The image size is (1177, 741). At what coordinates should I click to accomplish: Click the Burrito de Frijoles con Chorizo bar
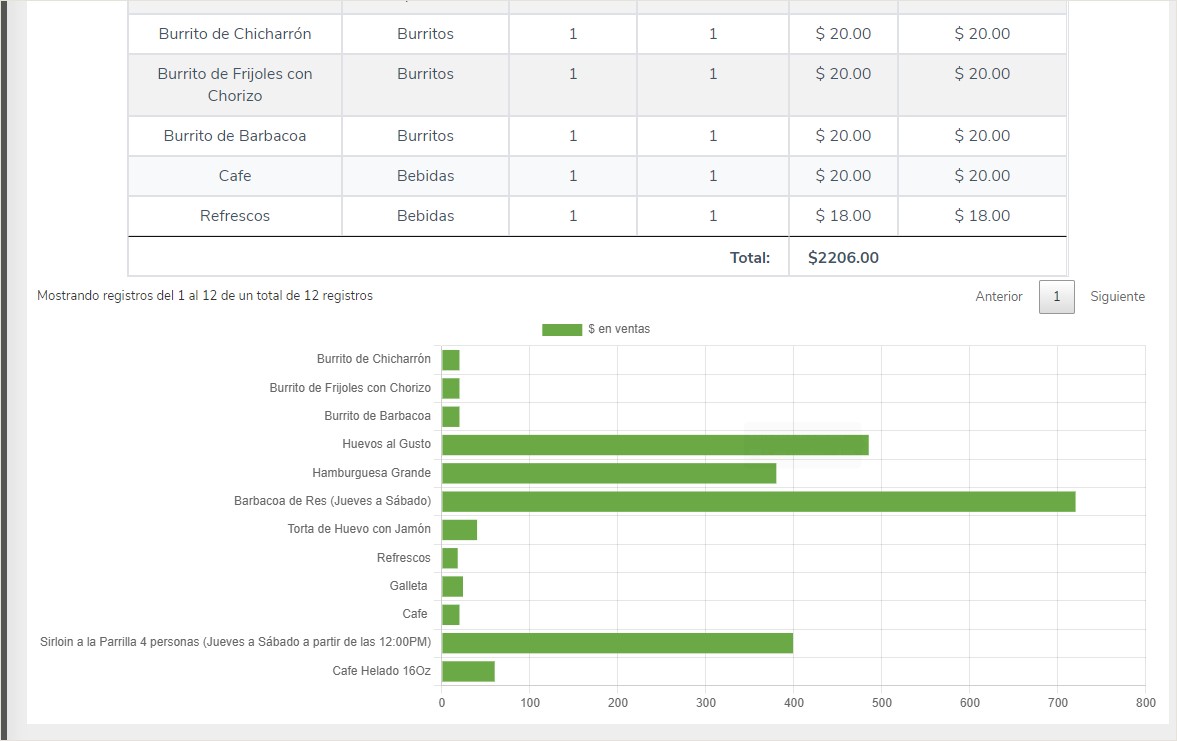tap(450, 388)
